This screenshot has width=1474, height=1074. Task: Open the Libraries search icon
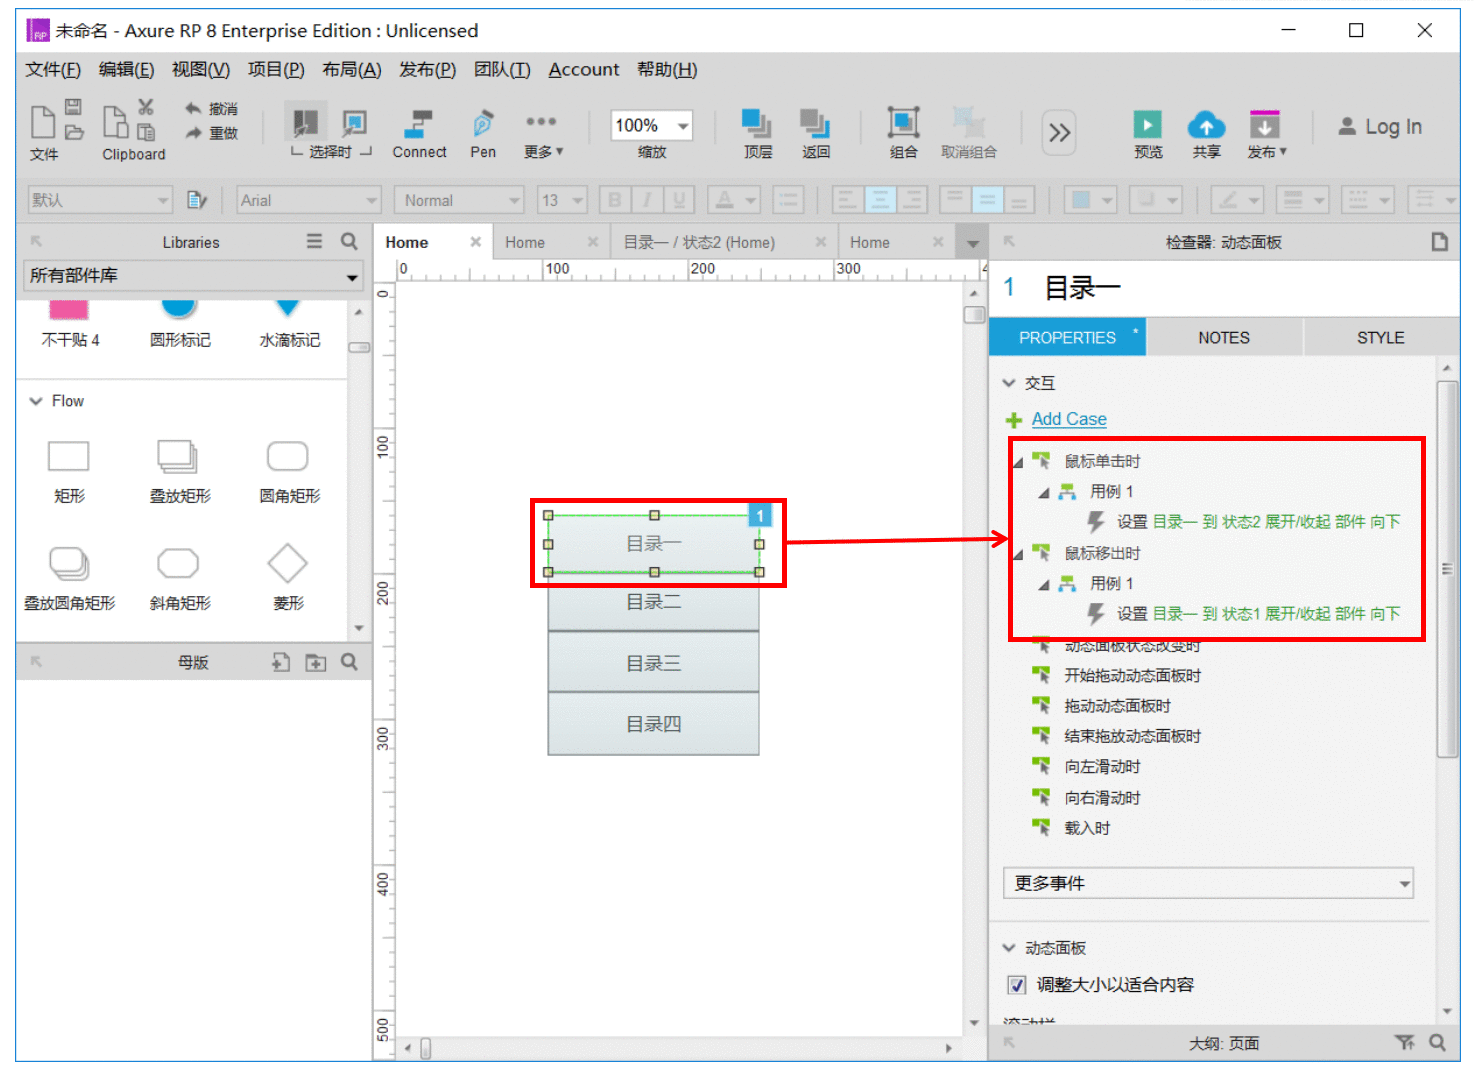(x=349, y=241)
